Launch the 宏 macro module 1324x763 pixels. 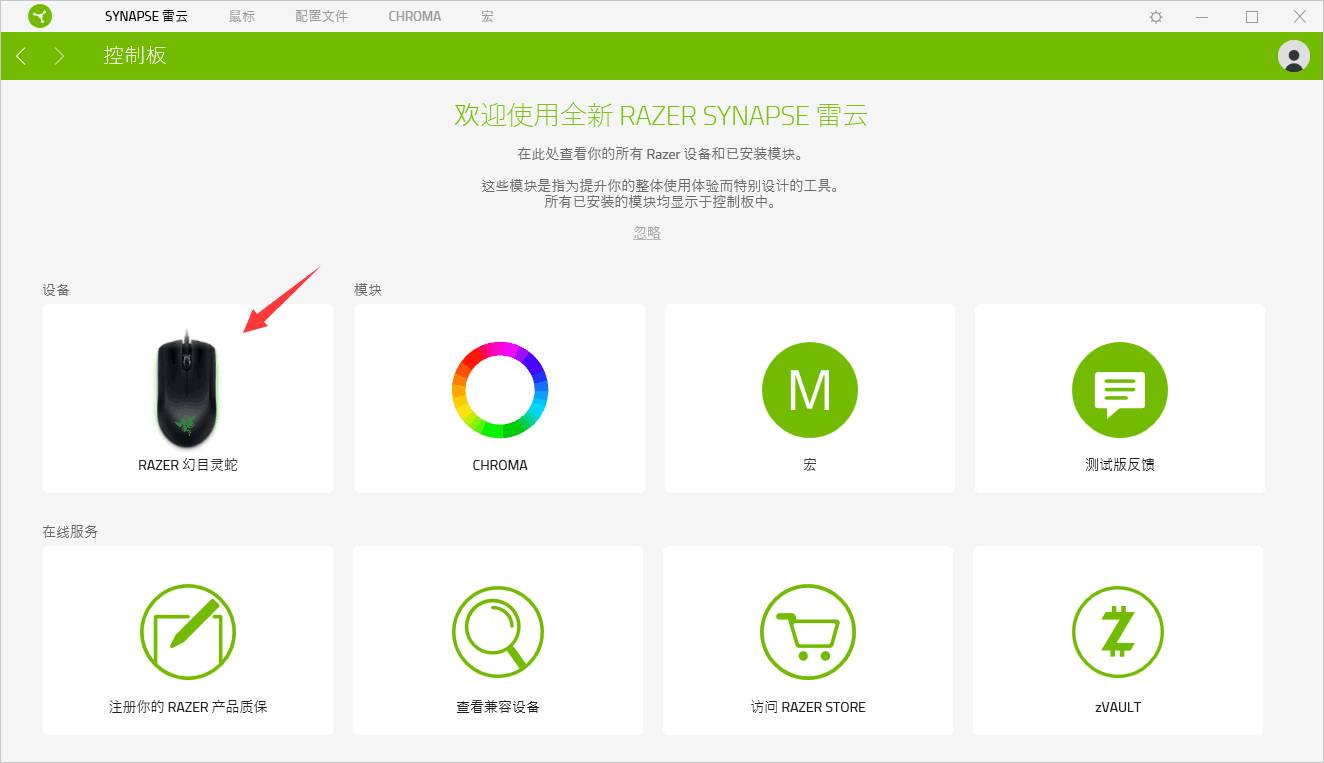(x=809, y=398)
